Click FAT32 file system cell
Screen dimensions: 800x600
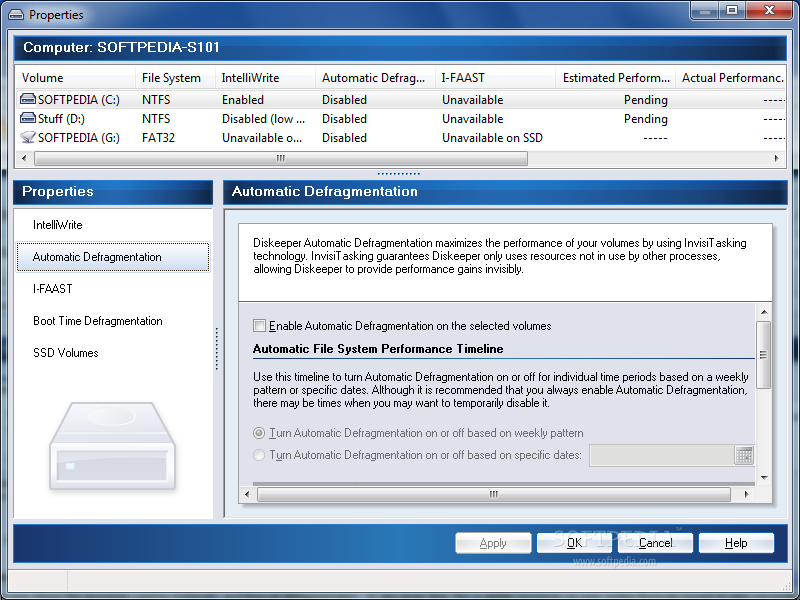(x=158, y=138)
